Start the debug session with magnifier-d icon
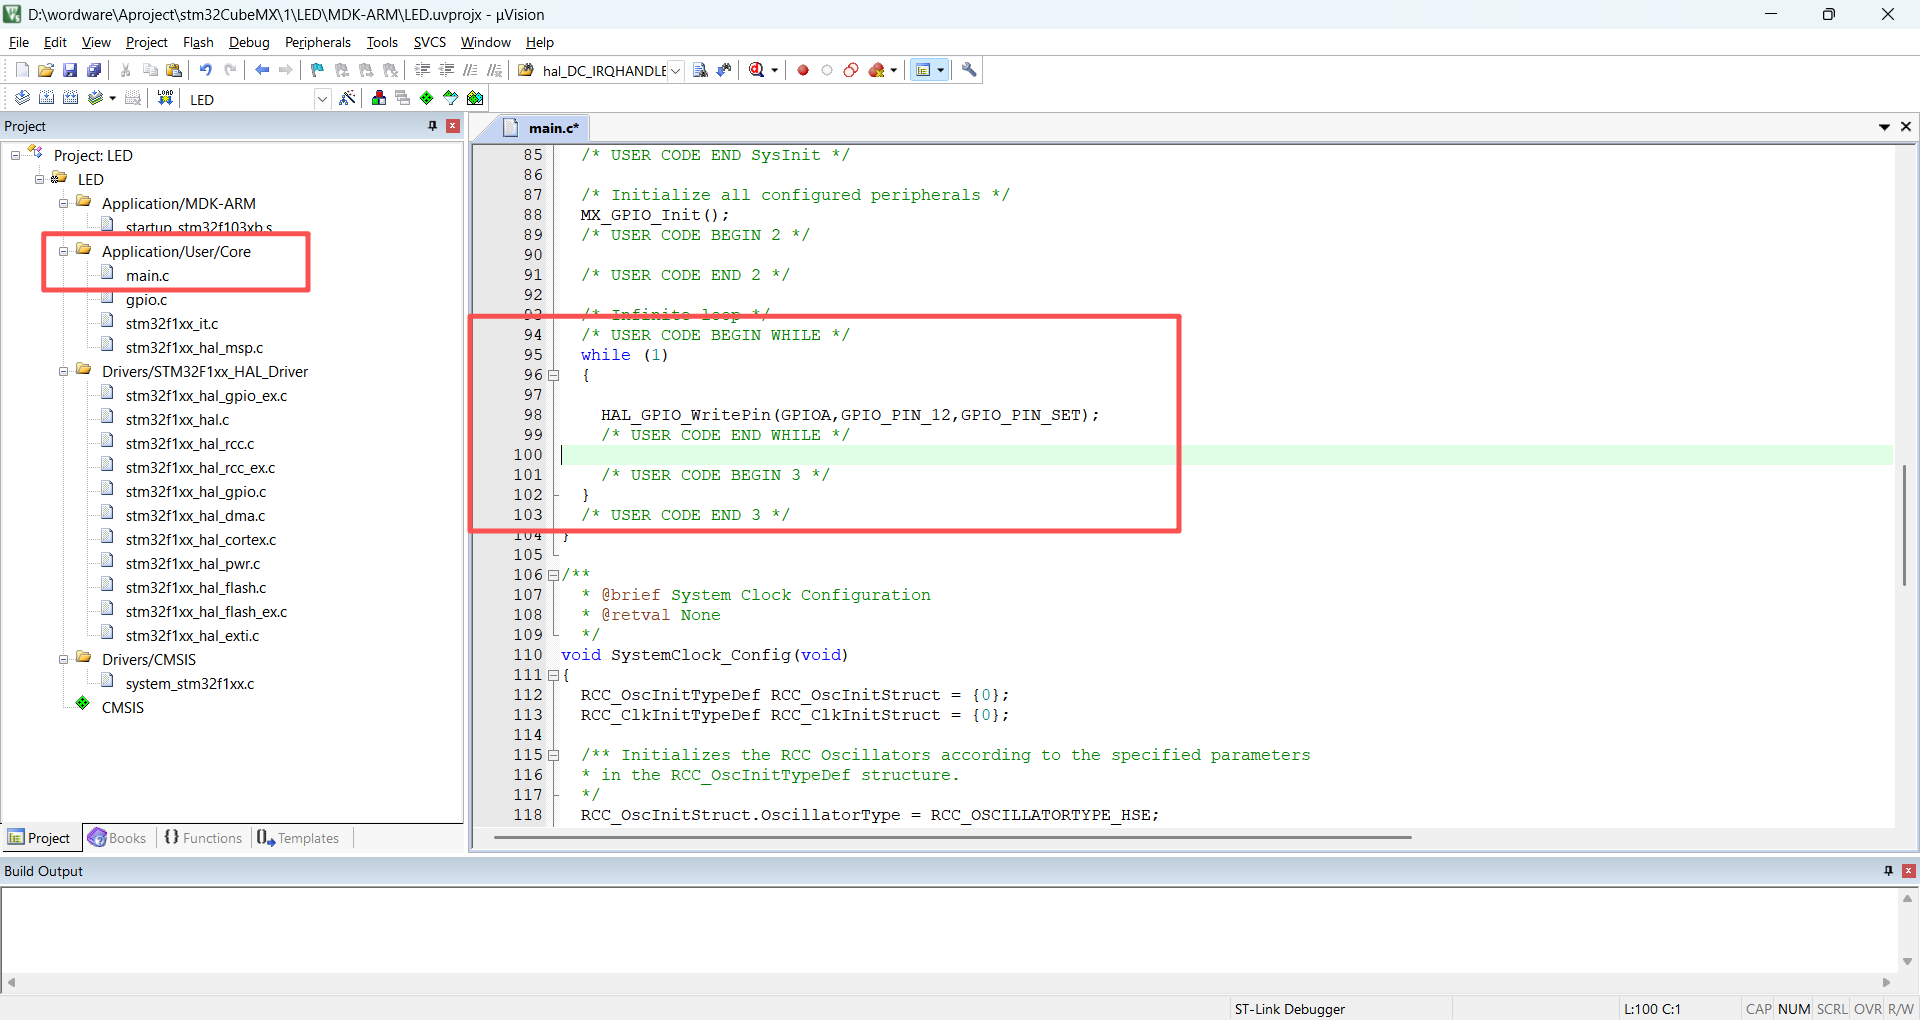The width and height of the screenshot is (1920, 1020). (x=757, y=70)
